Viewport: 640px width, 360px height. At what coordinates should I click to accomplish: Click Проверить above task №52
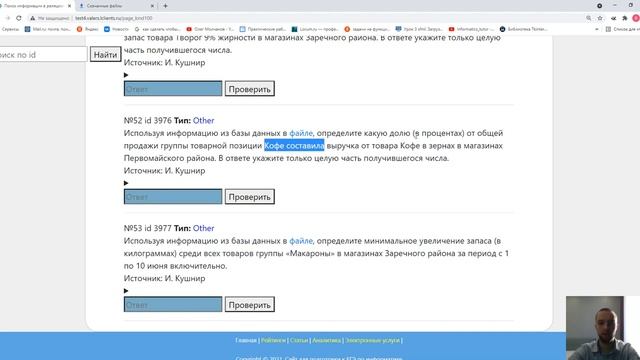250,89
